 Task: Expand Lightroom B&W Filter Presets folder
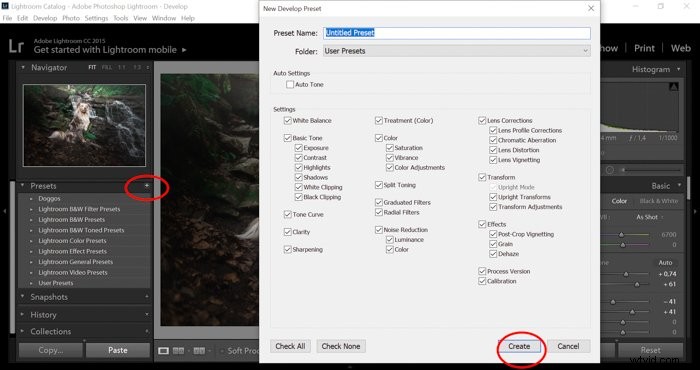pyautogui.click(x=31, y=209)
